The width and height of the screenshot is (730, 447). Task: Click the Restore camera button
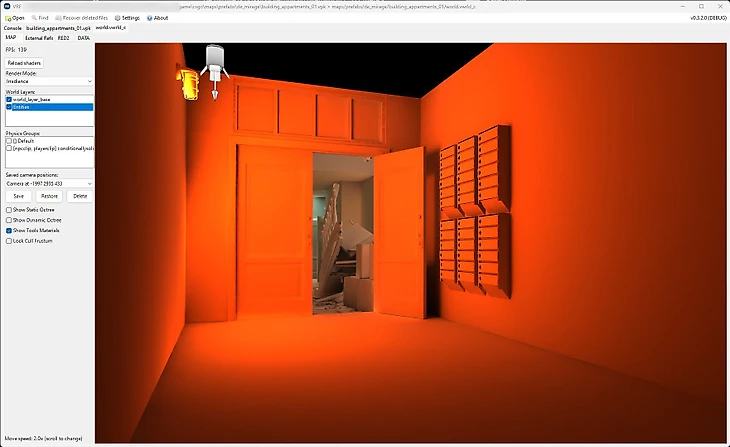[49, 196]
